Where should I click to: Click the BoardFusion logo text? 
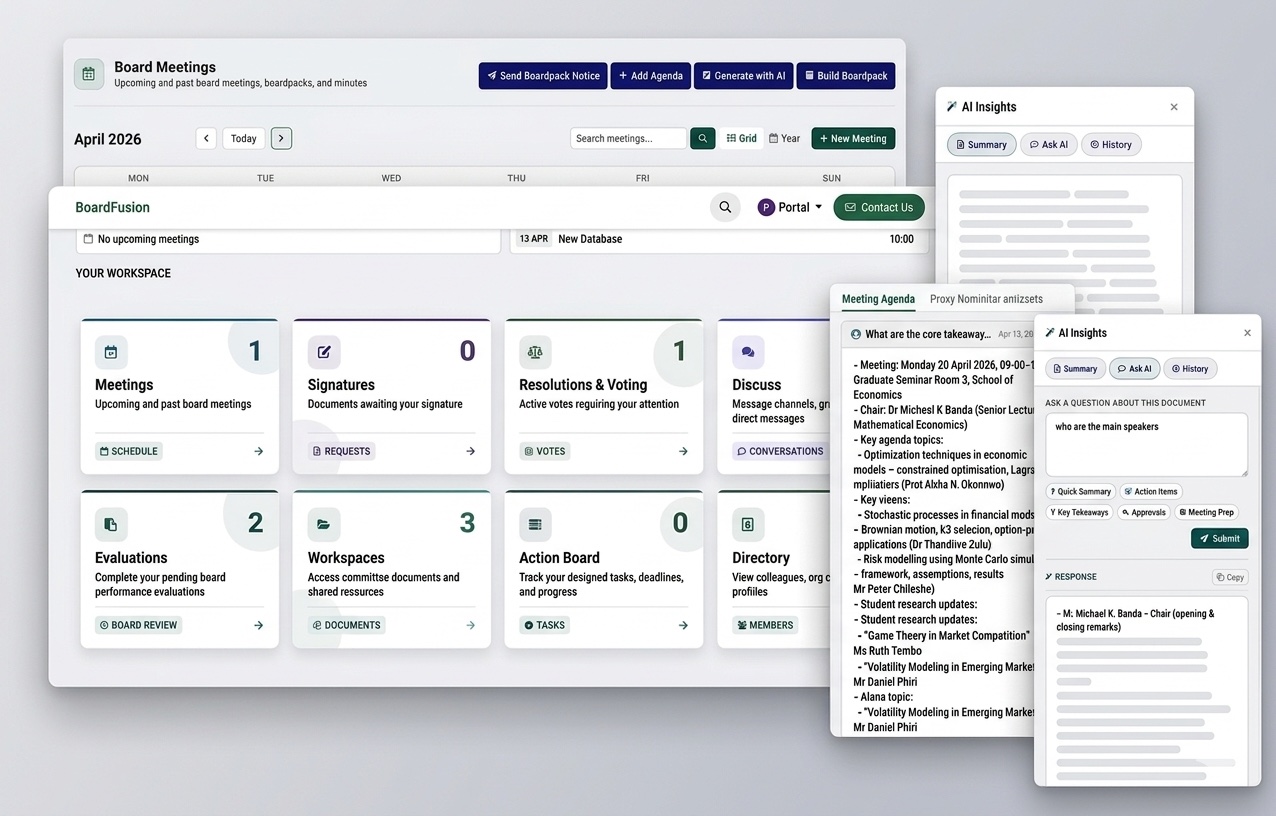click(113, 207)
